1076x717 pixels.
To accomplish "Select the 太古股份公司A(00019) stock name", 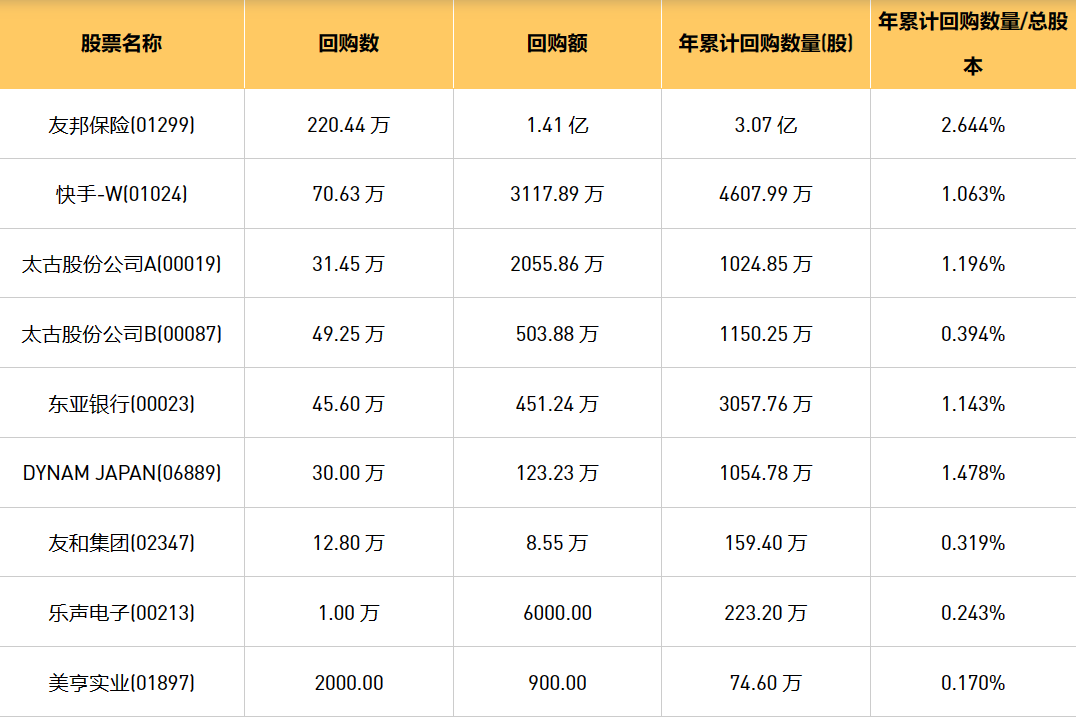I will 121,264.
